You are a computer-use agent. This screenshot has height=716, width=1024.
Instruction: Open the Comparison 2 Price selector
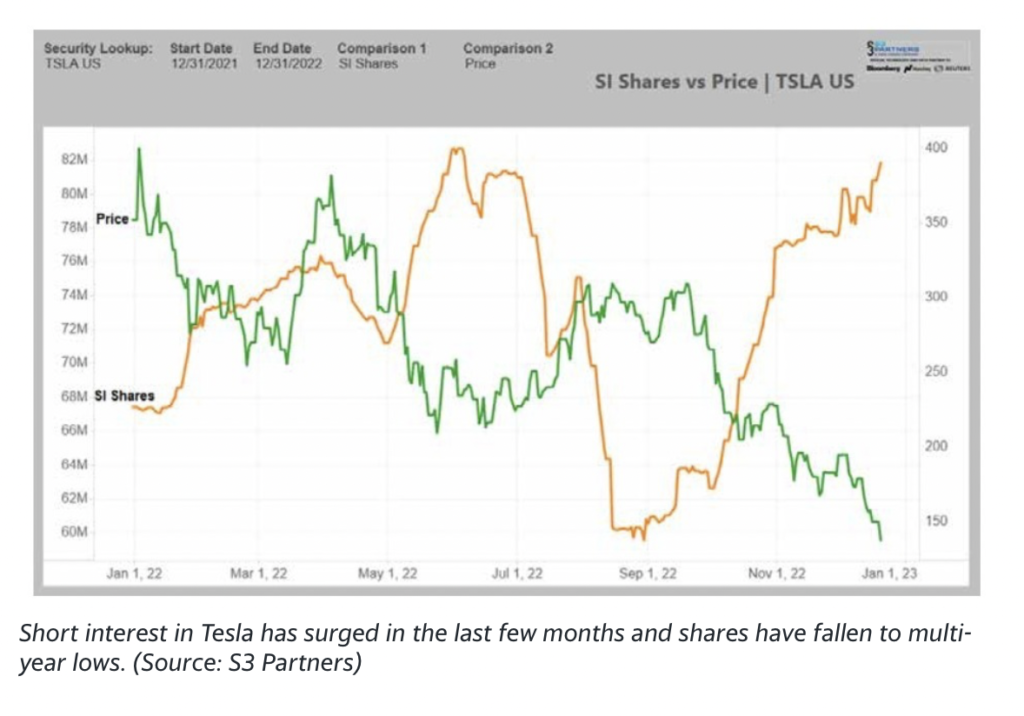click(479, 63)
